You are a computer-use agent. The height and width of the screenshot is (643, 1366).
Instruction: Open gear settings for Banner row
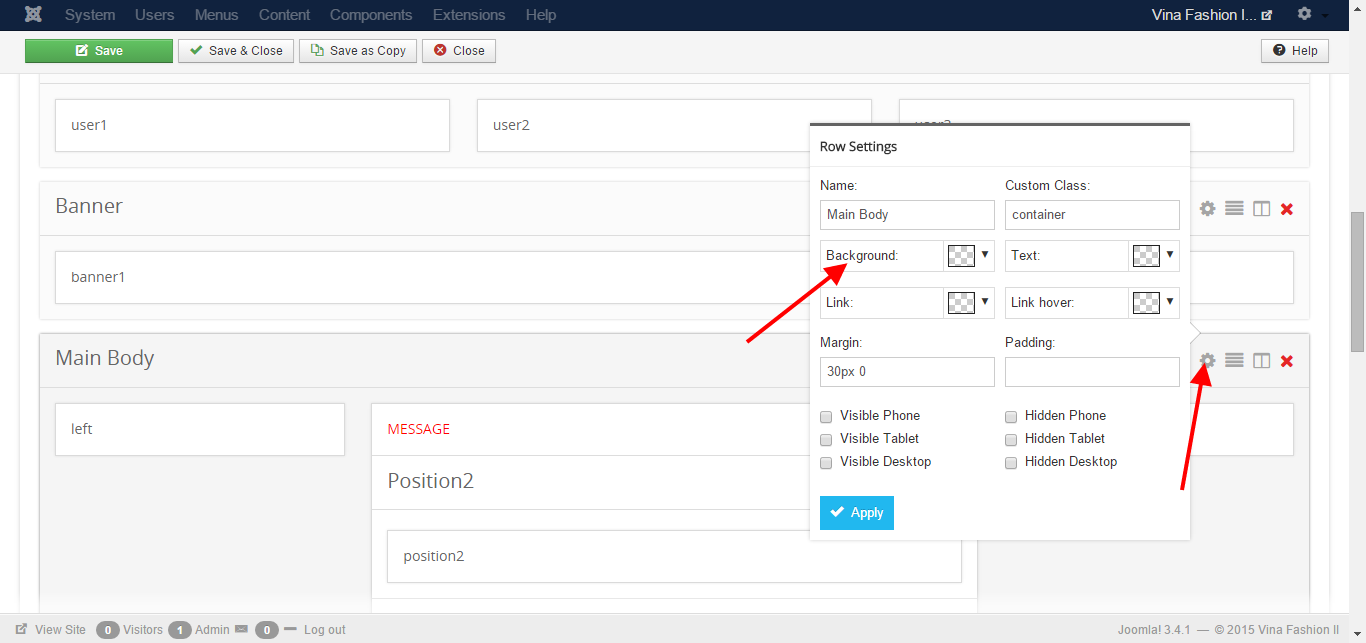click(x=1207, y=208)
